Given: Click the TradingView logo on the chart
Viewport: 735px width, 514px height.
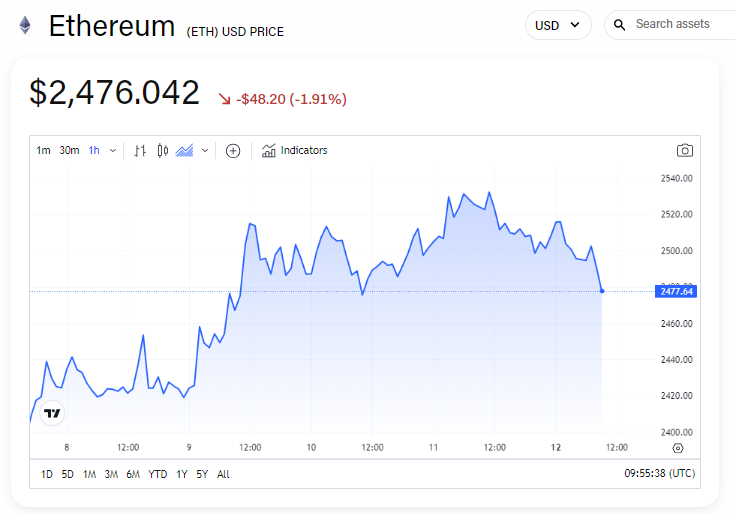Looking at the screenshot, I should pos(53,412).
